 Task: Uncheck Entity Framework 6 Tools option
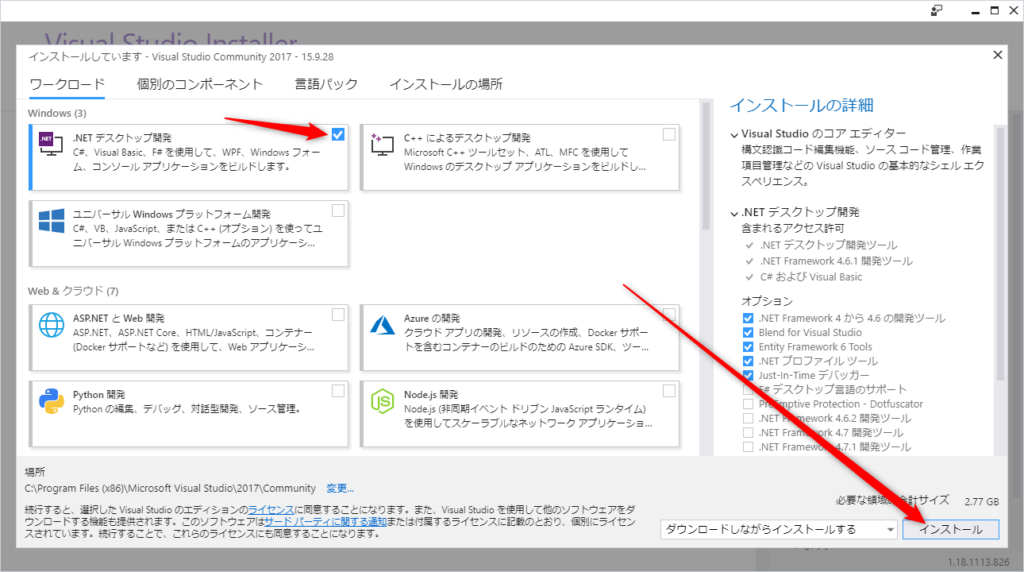(748, 347)
